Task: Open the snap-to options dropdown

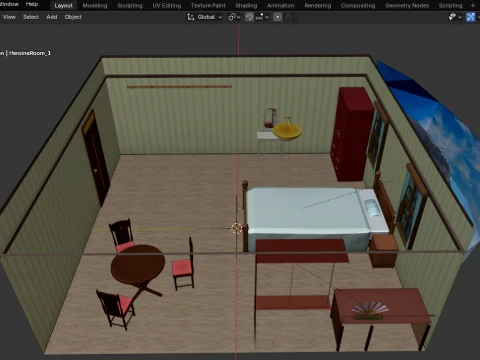Action: 262,17
